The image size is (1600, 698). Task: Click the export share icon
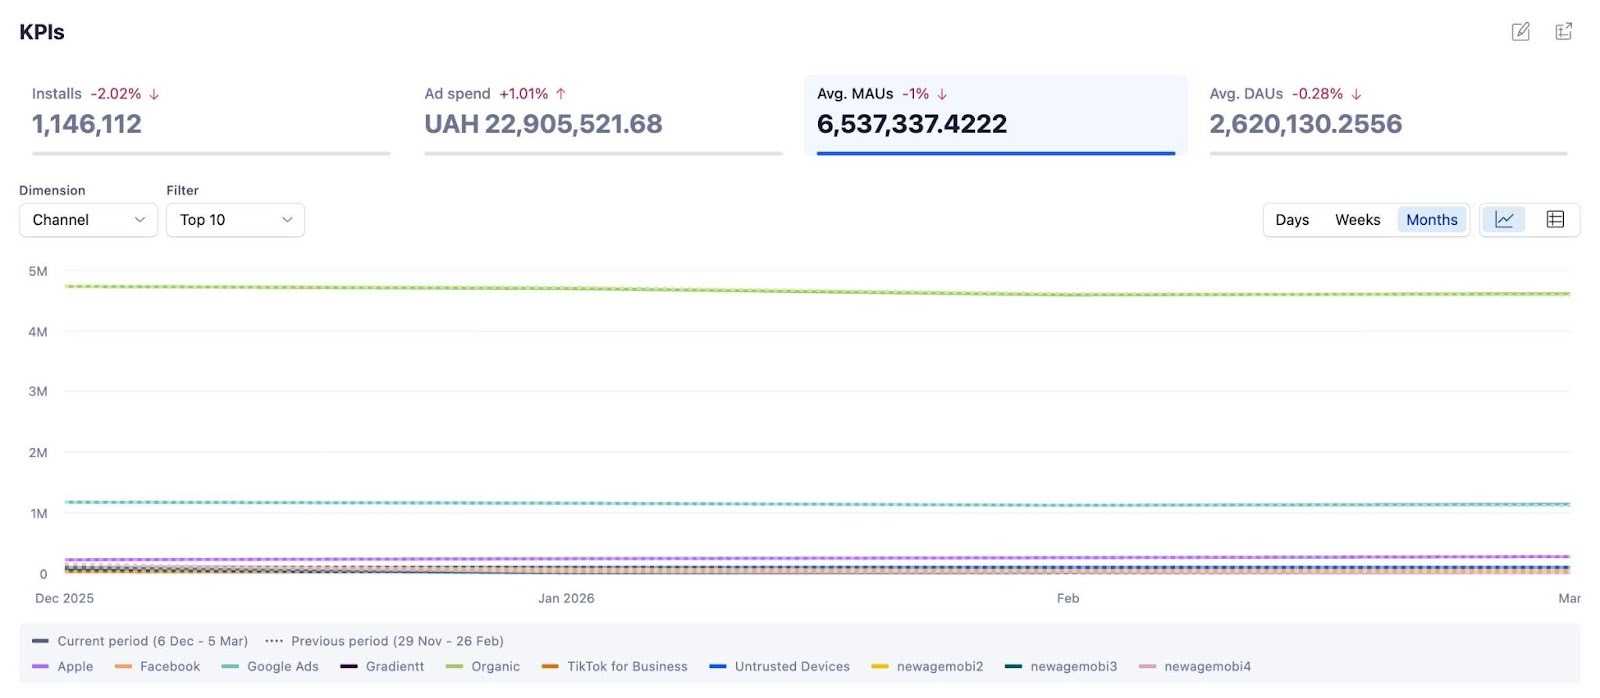coord(1564,32)
